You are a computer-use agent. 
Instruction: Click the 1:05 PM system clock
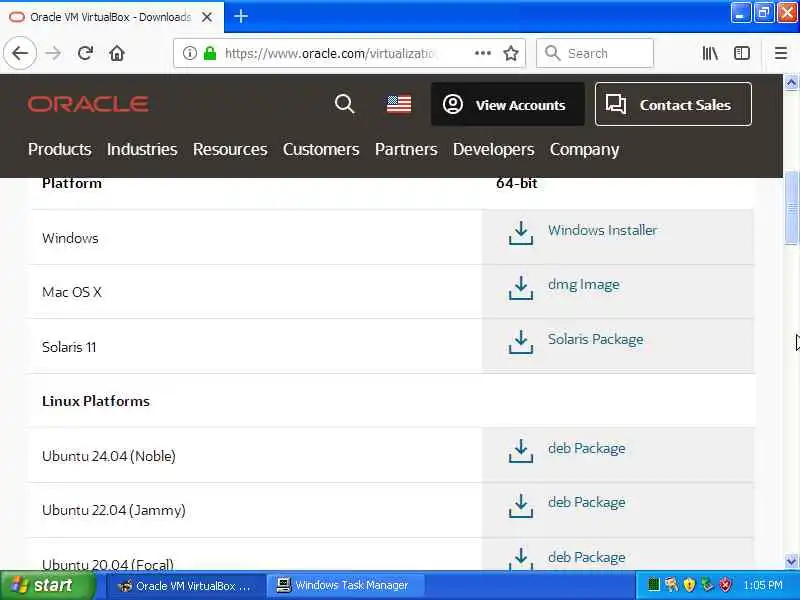click(763, 585)
